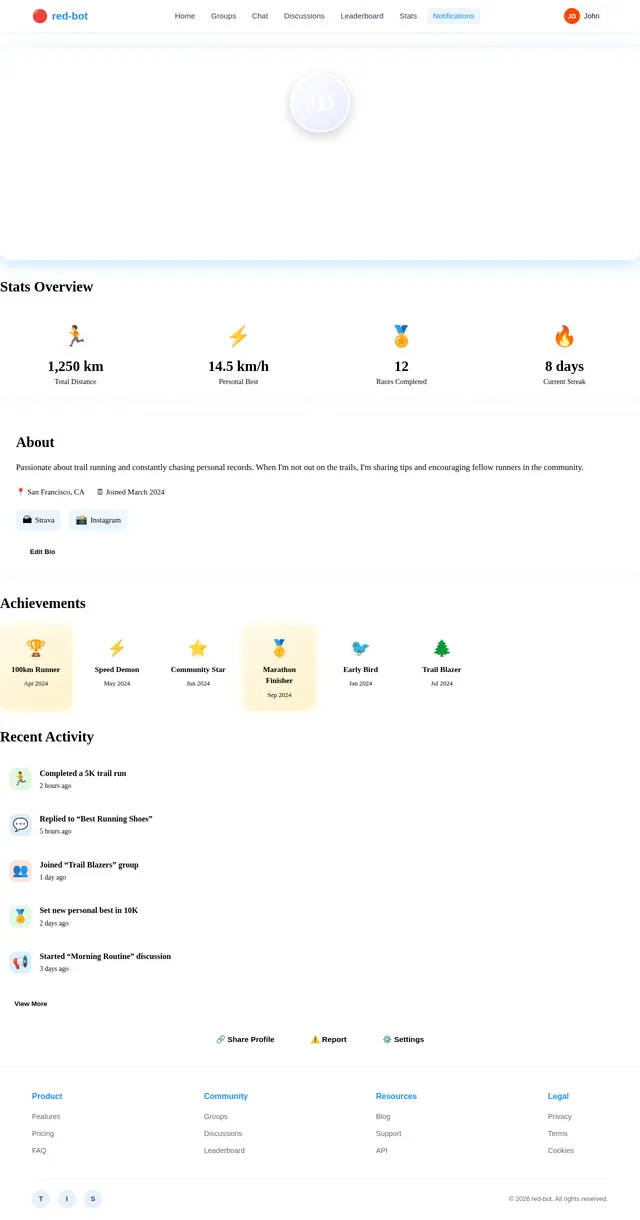Click the large JD profile picture
The image size is (640, 1220).
(x=320, y=102)
